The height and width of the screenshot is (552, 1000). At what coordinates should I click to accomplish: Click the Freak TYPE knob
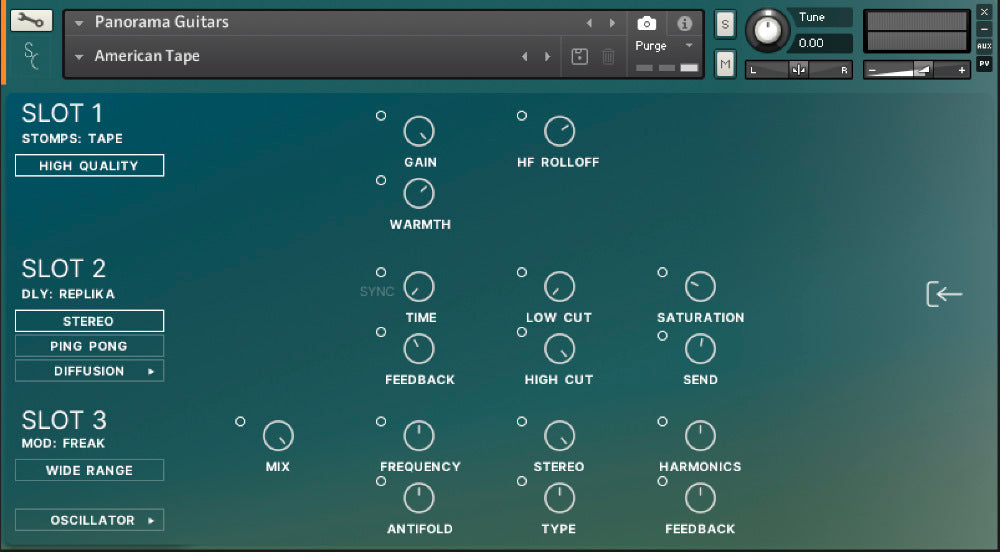559,498
